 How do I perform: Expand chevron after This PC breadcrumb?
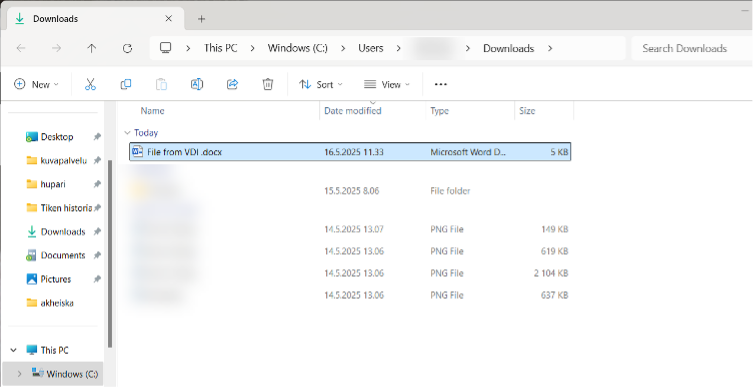point(253,48)
